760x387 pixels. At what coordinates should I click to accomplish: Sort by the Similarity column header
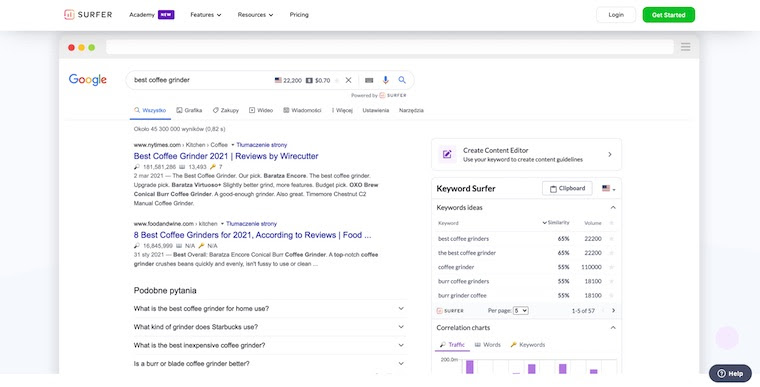555,223
